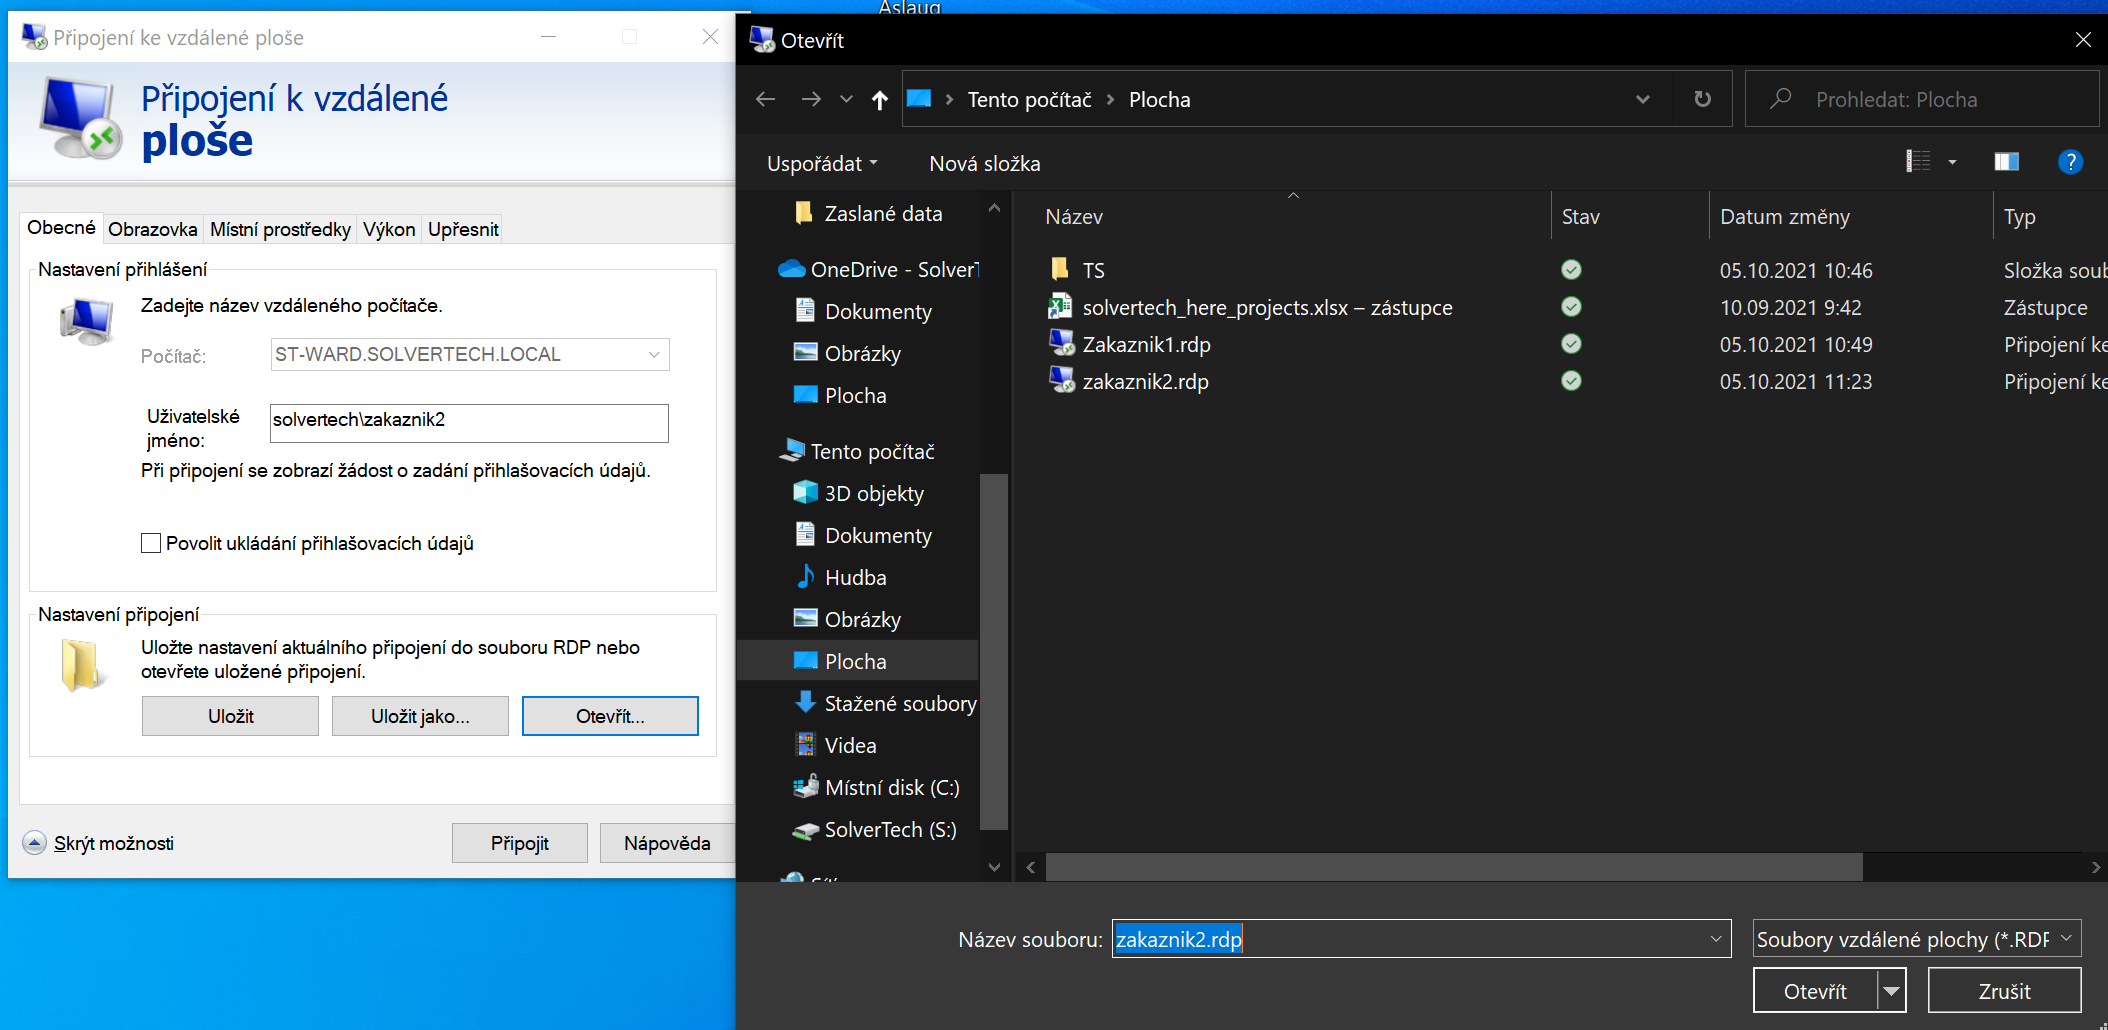
Task: Select zakaznik2.rdp file icon
Action: 1061,380
